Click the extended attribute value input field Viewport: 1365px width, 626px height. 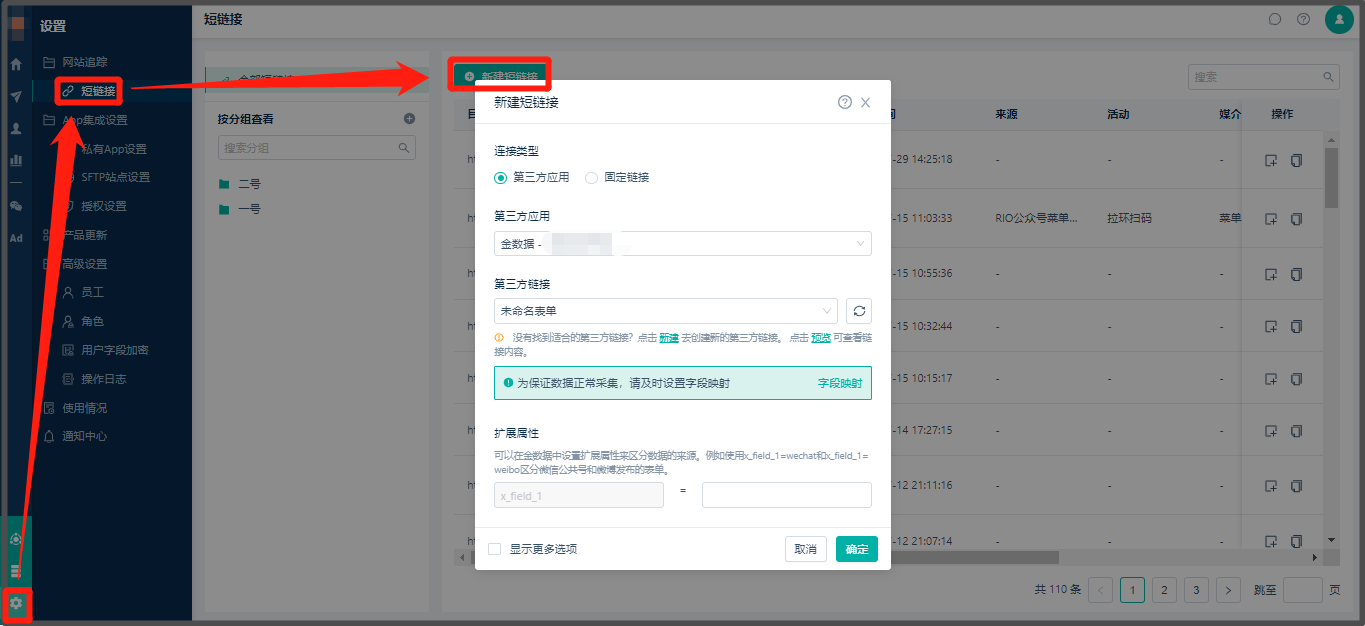pos(787,495)
